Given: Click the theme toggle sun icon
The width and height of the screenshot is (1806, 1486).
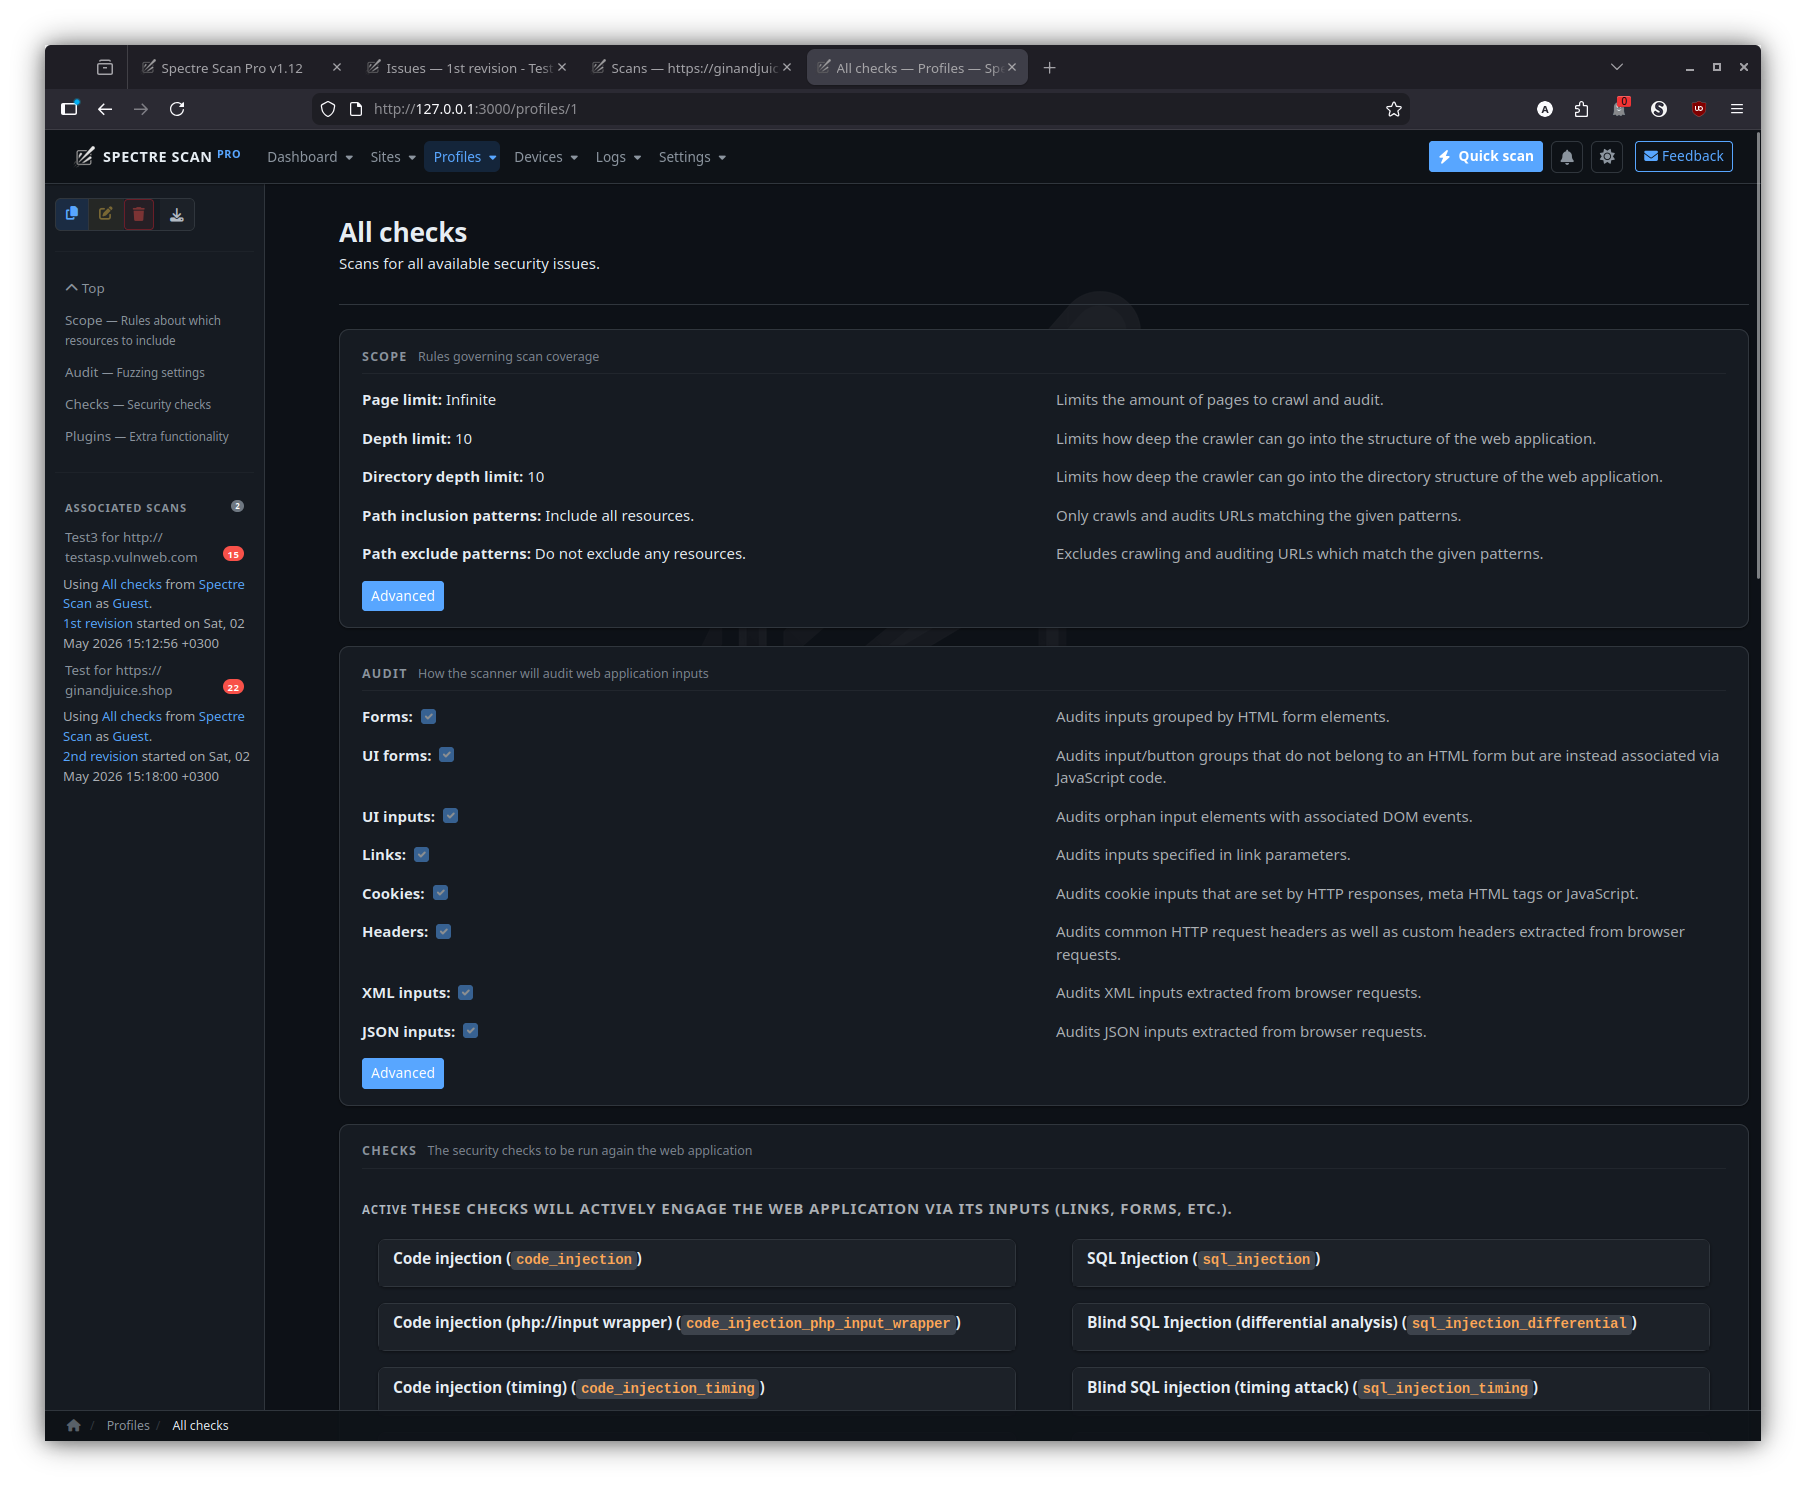Looking at the screenshot, I should click(x=1607, y=157).
